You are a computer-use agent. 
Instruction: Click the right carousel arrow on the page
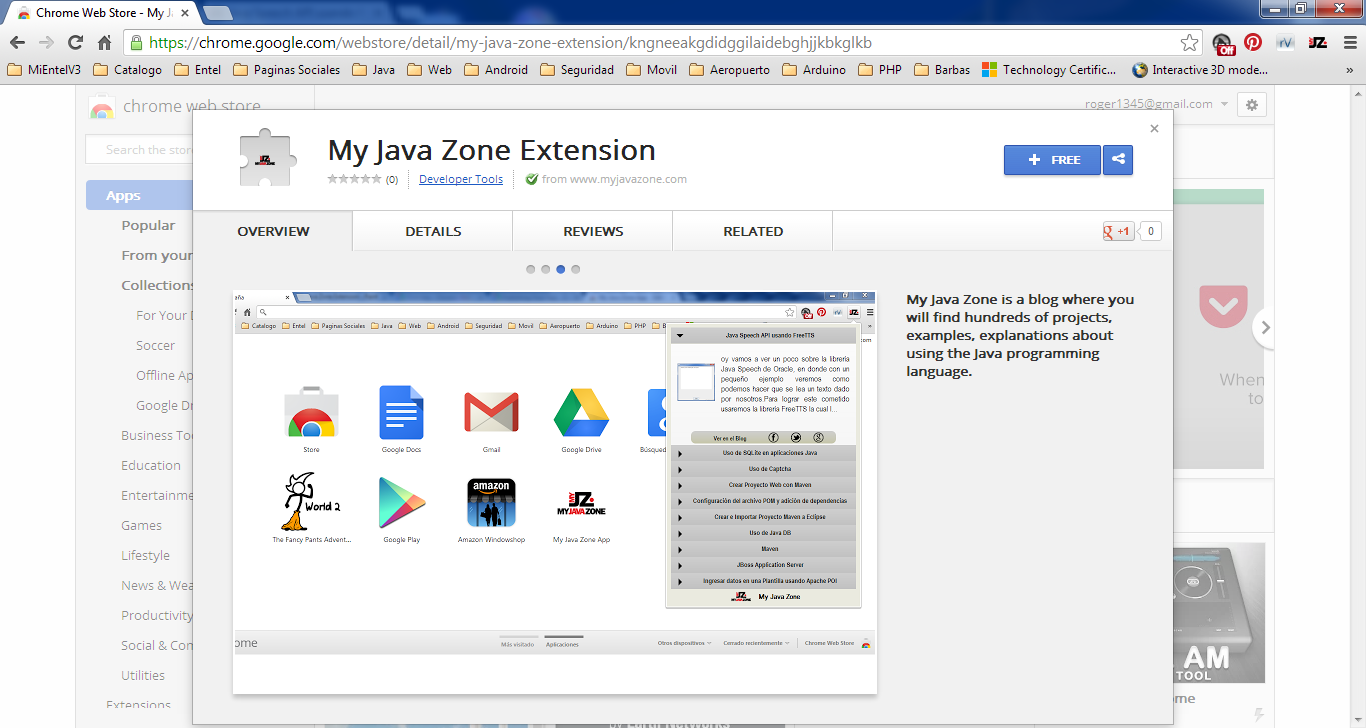click(x=1265, y=326)
